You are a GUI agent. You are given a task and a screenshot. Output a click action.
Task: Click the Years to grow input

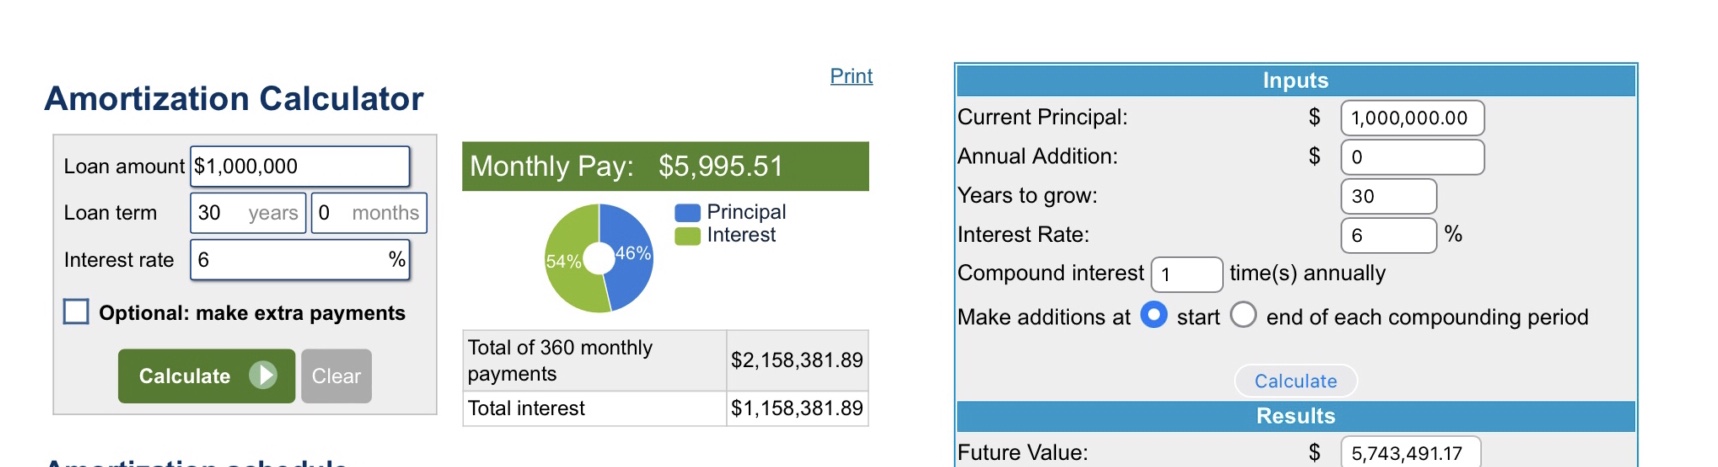coord(1387,196)
